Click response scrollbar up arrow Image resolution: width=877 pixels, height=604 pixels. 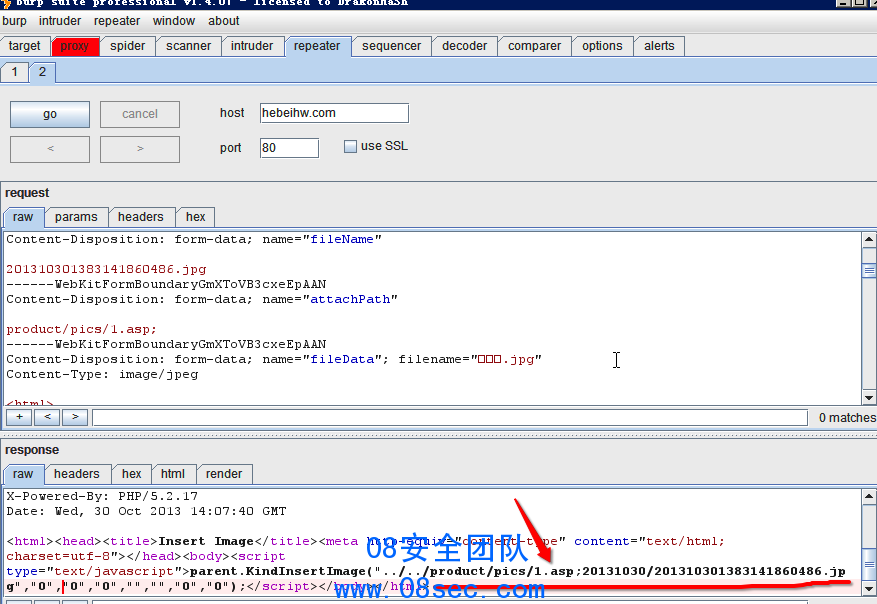(869, 496)
